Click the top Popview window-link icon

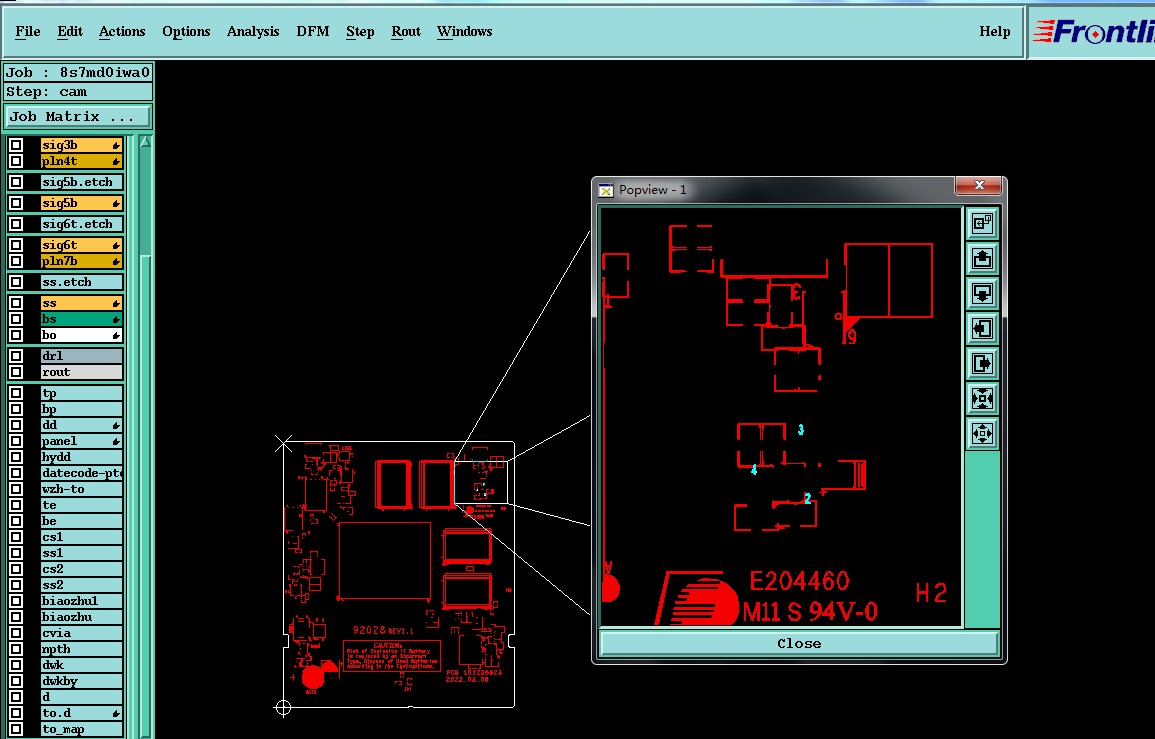(x=982, y=223)
